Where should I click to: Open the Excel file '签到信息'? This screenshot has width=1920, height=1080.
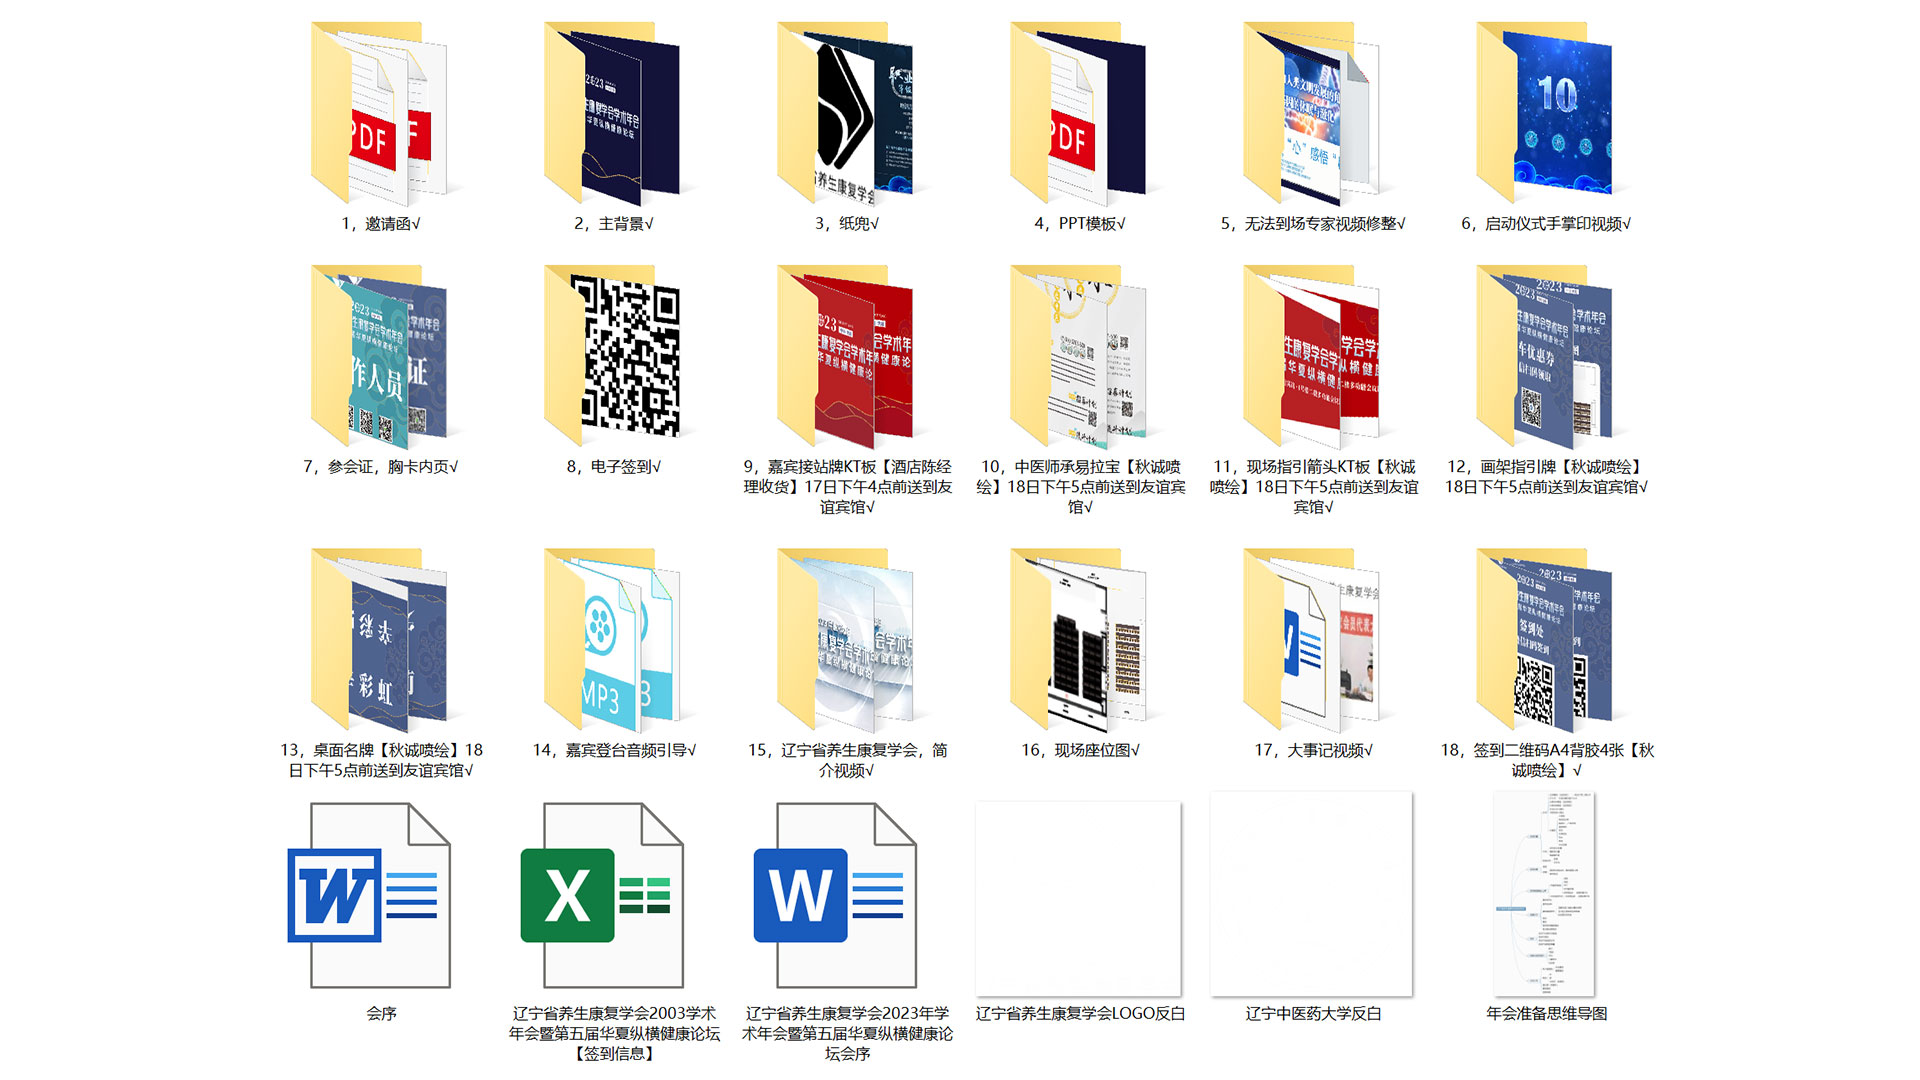(x=613, y=896)
